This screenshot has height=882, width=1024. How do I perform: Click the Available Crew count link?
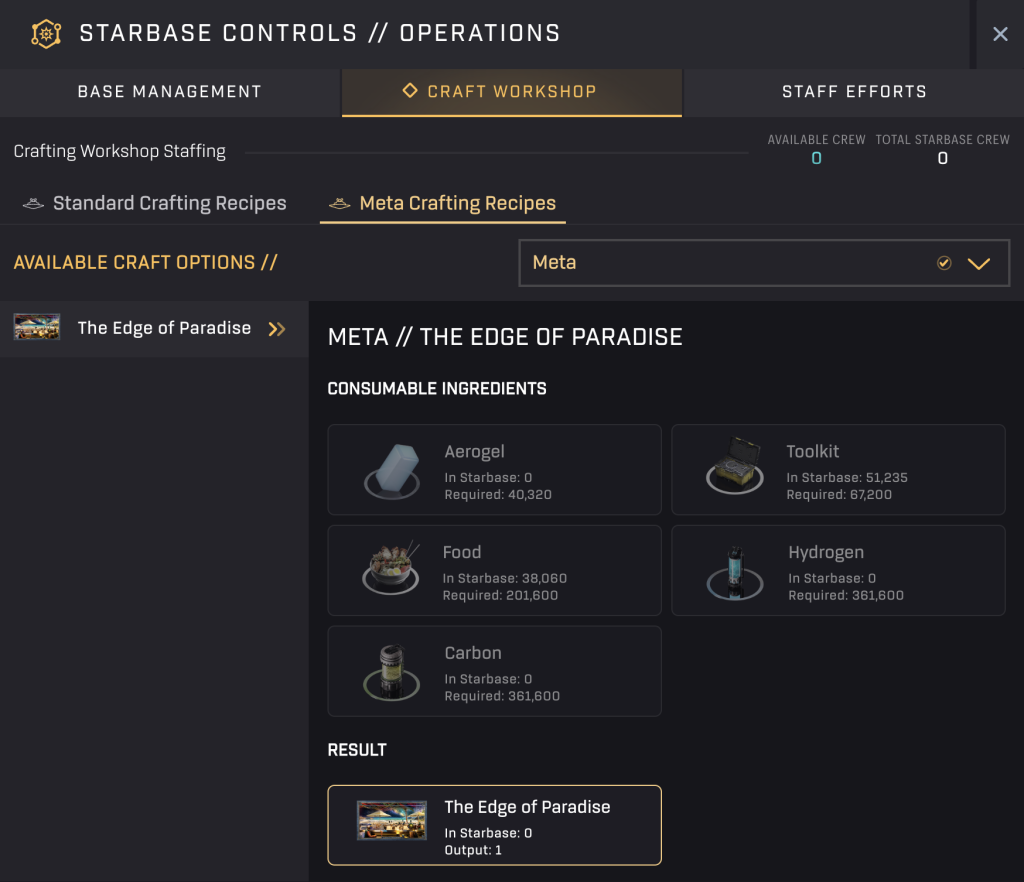click(817, 157)
